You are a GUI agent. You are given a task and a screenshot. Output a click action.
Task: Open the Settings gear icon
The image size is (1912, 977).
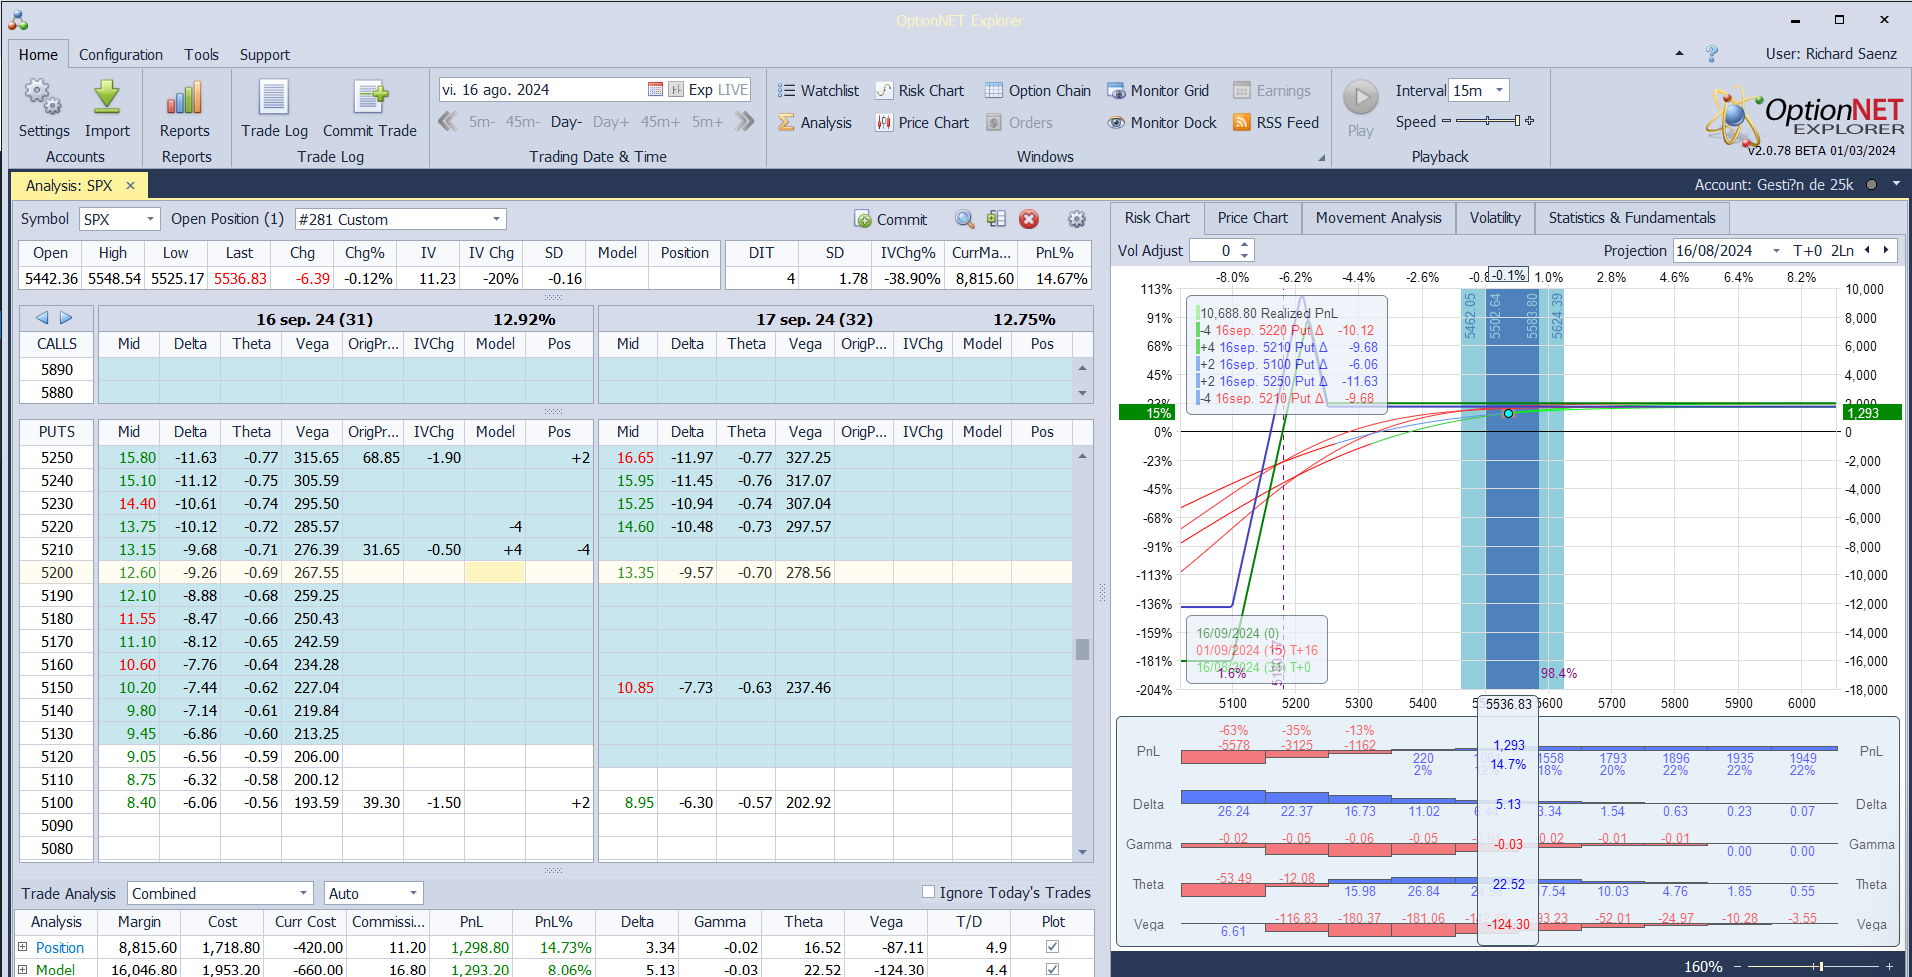43,97
